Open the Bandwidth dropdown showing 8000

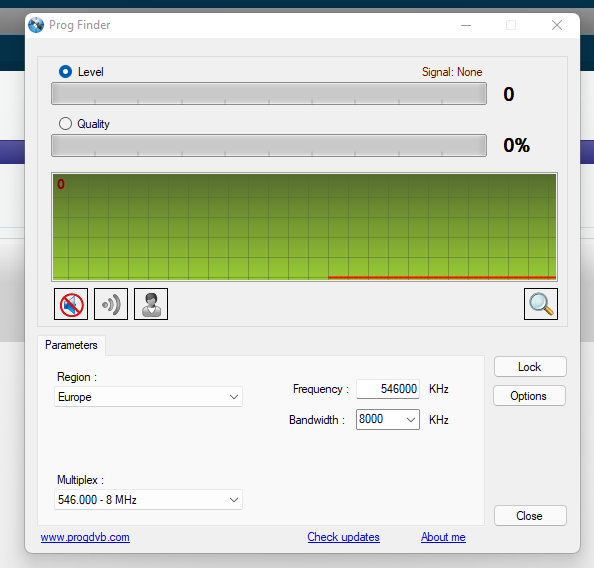(388, 419)
